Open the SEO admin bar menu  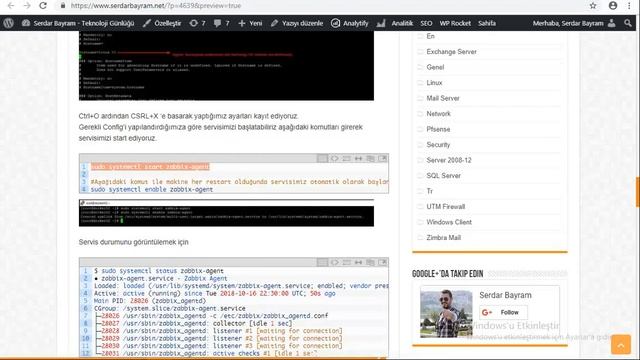[426, 23]
